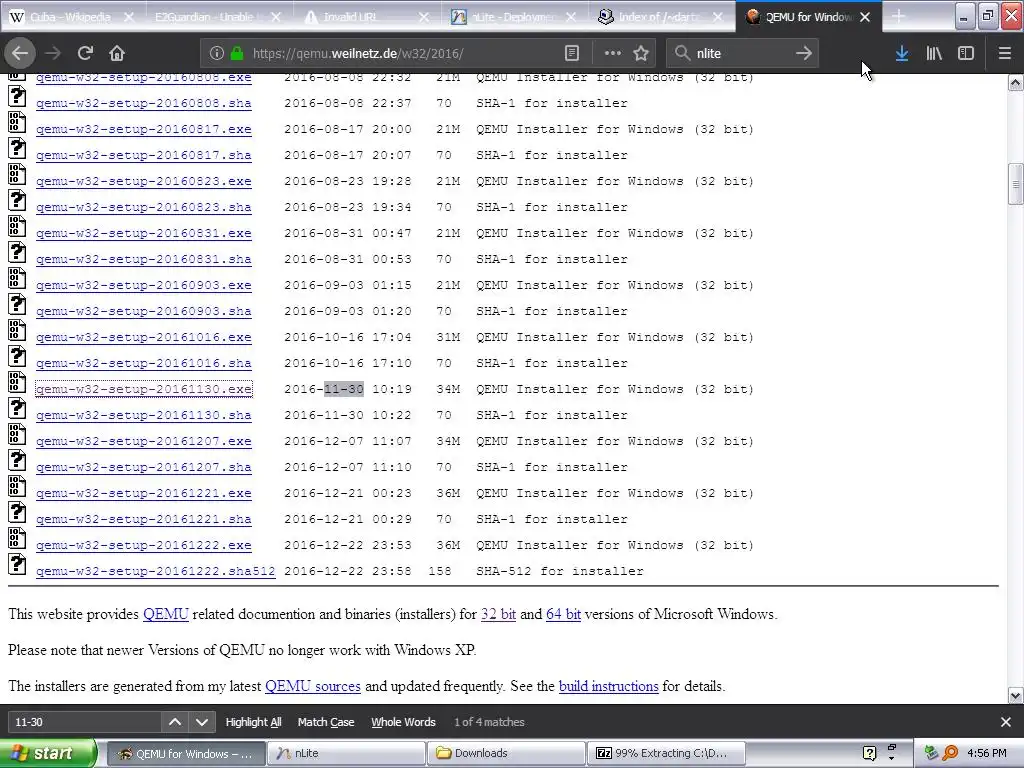The image size is (1024, 768).
Task: Click the binary file icon beside qemu-w32-setup-20161222.exe
Action: [17, 539]
